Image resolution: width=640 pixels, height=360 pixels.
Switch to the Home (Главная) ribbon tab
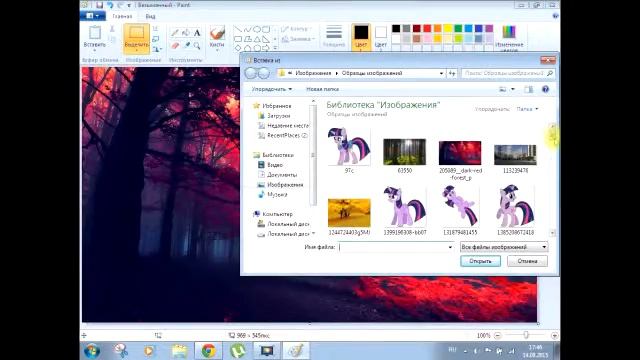pos(122,16)
